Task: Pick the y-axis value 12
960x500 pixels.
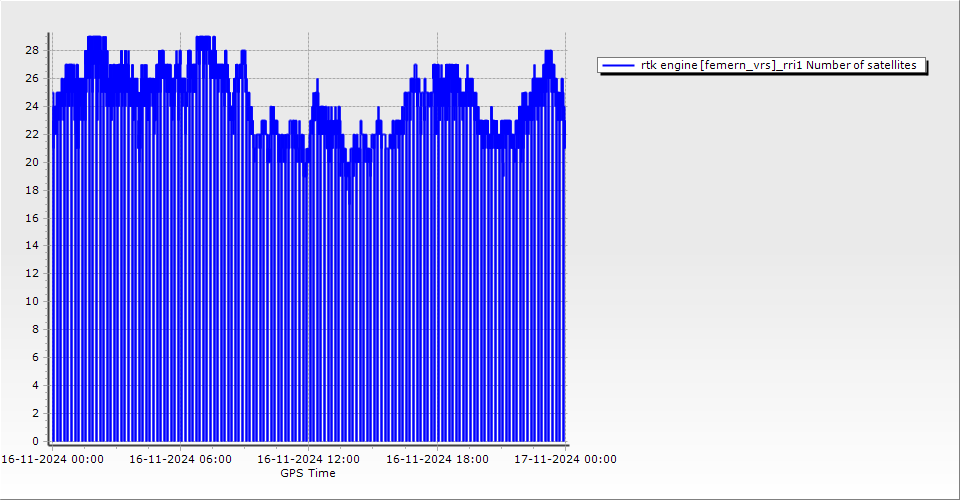Action: (32, 273)
